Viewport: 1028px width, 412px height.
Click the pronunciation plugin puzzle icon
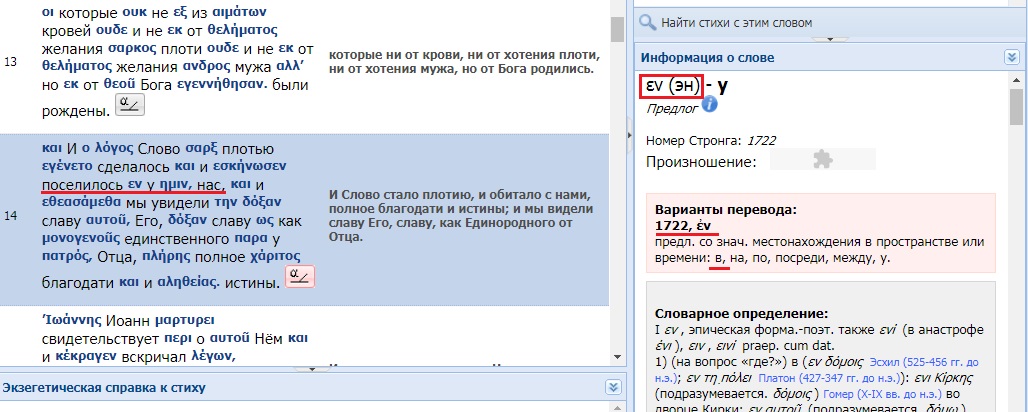point(822,160)
